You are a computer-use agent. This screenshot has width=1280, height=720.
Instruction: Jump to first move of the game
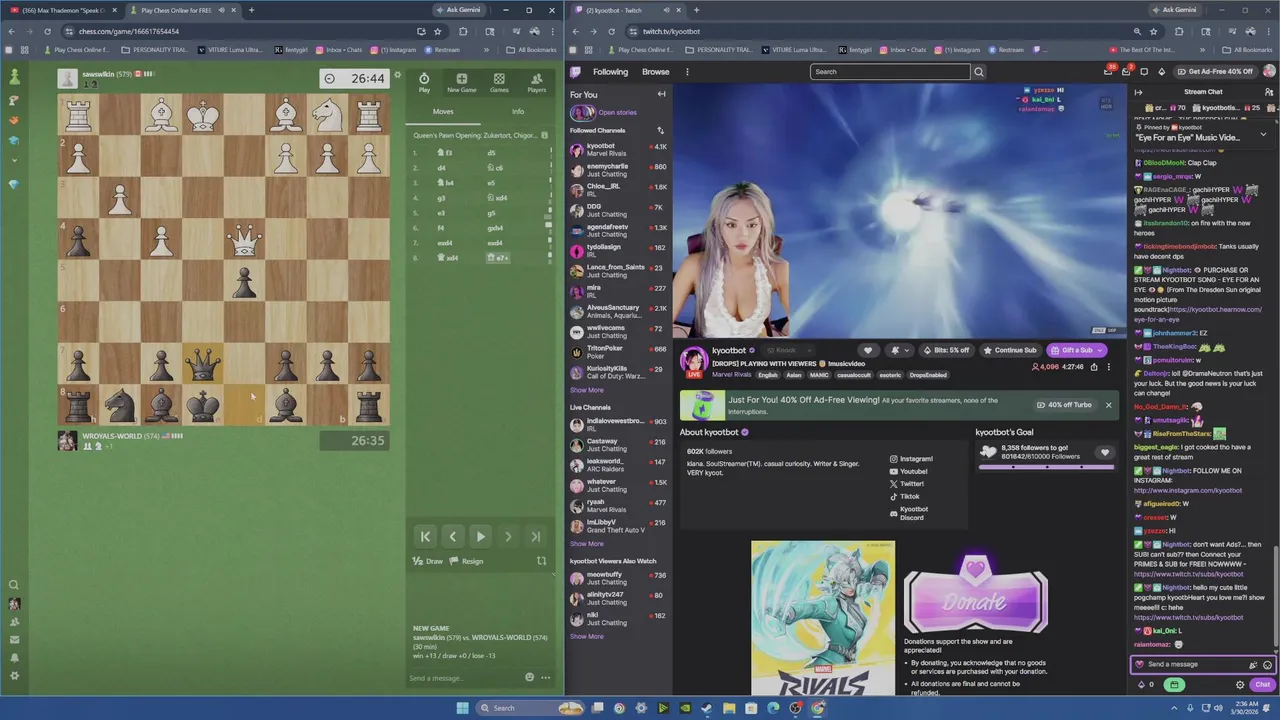click(425, 537)
